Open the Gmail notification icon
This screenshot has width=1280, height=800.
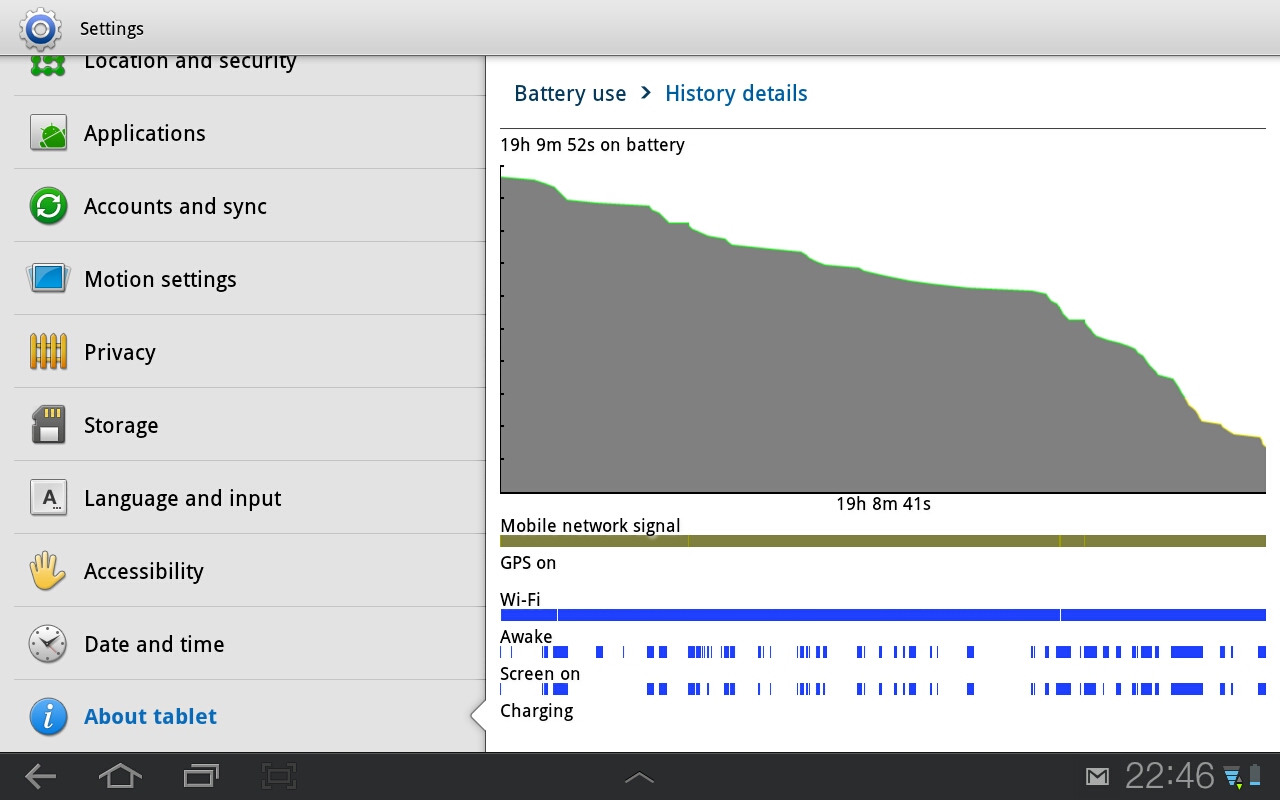tap(1098, 777)
